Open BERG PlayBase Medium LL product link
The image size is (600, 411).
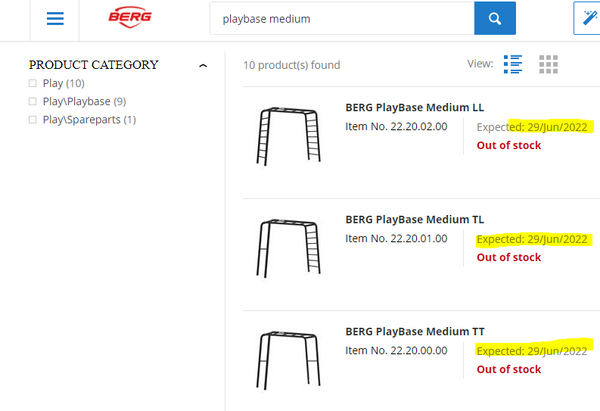pyautogui.click(x=414, y=107)
